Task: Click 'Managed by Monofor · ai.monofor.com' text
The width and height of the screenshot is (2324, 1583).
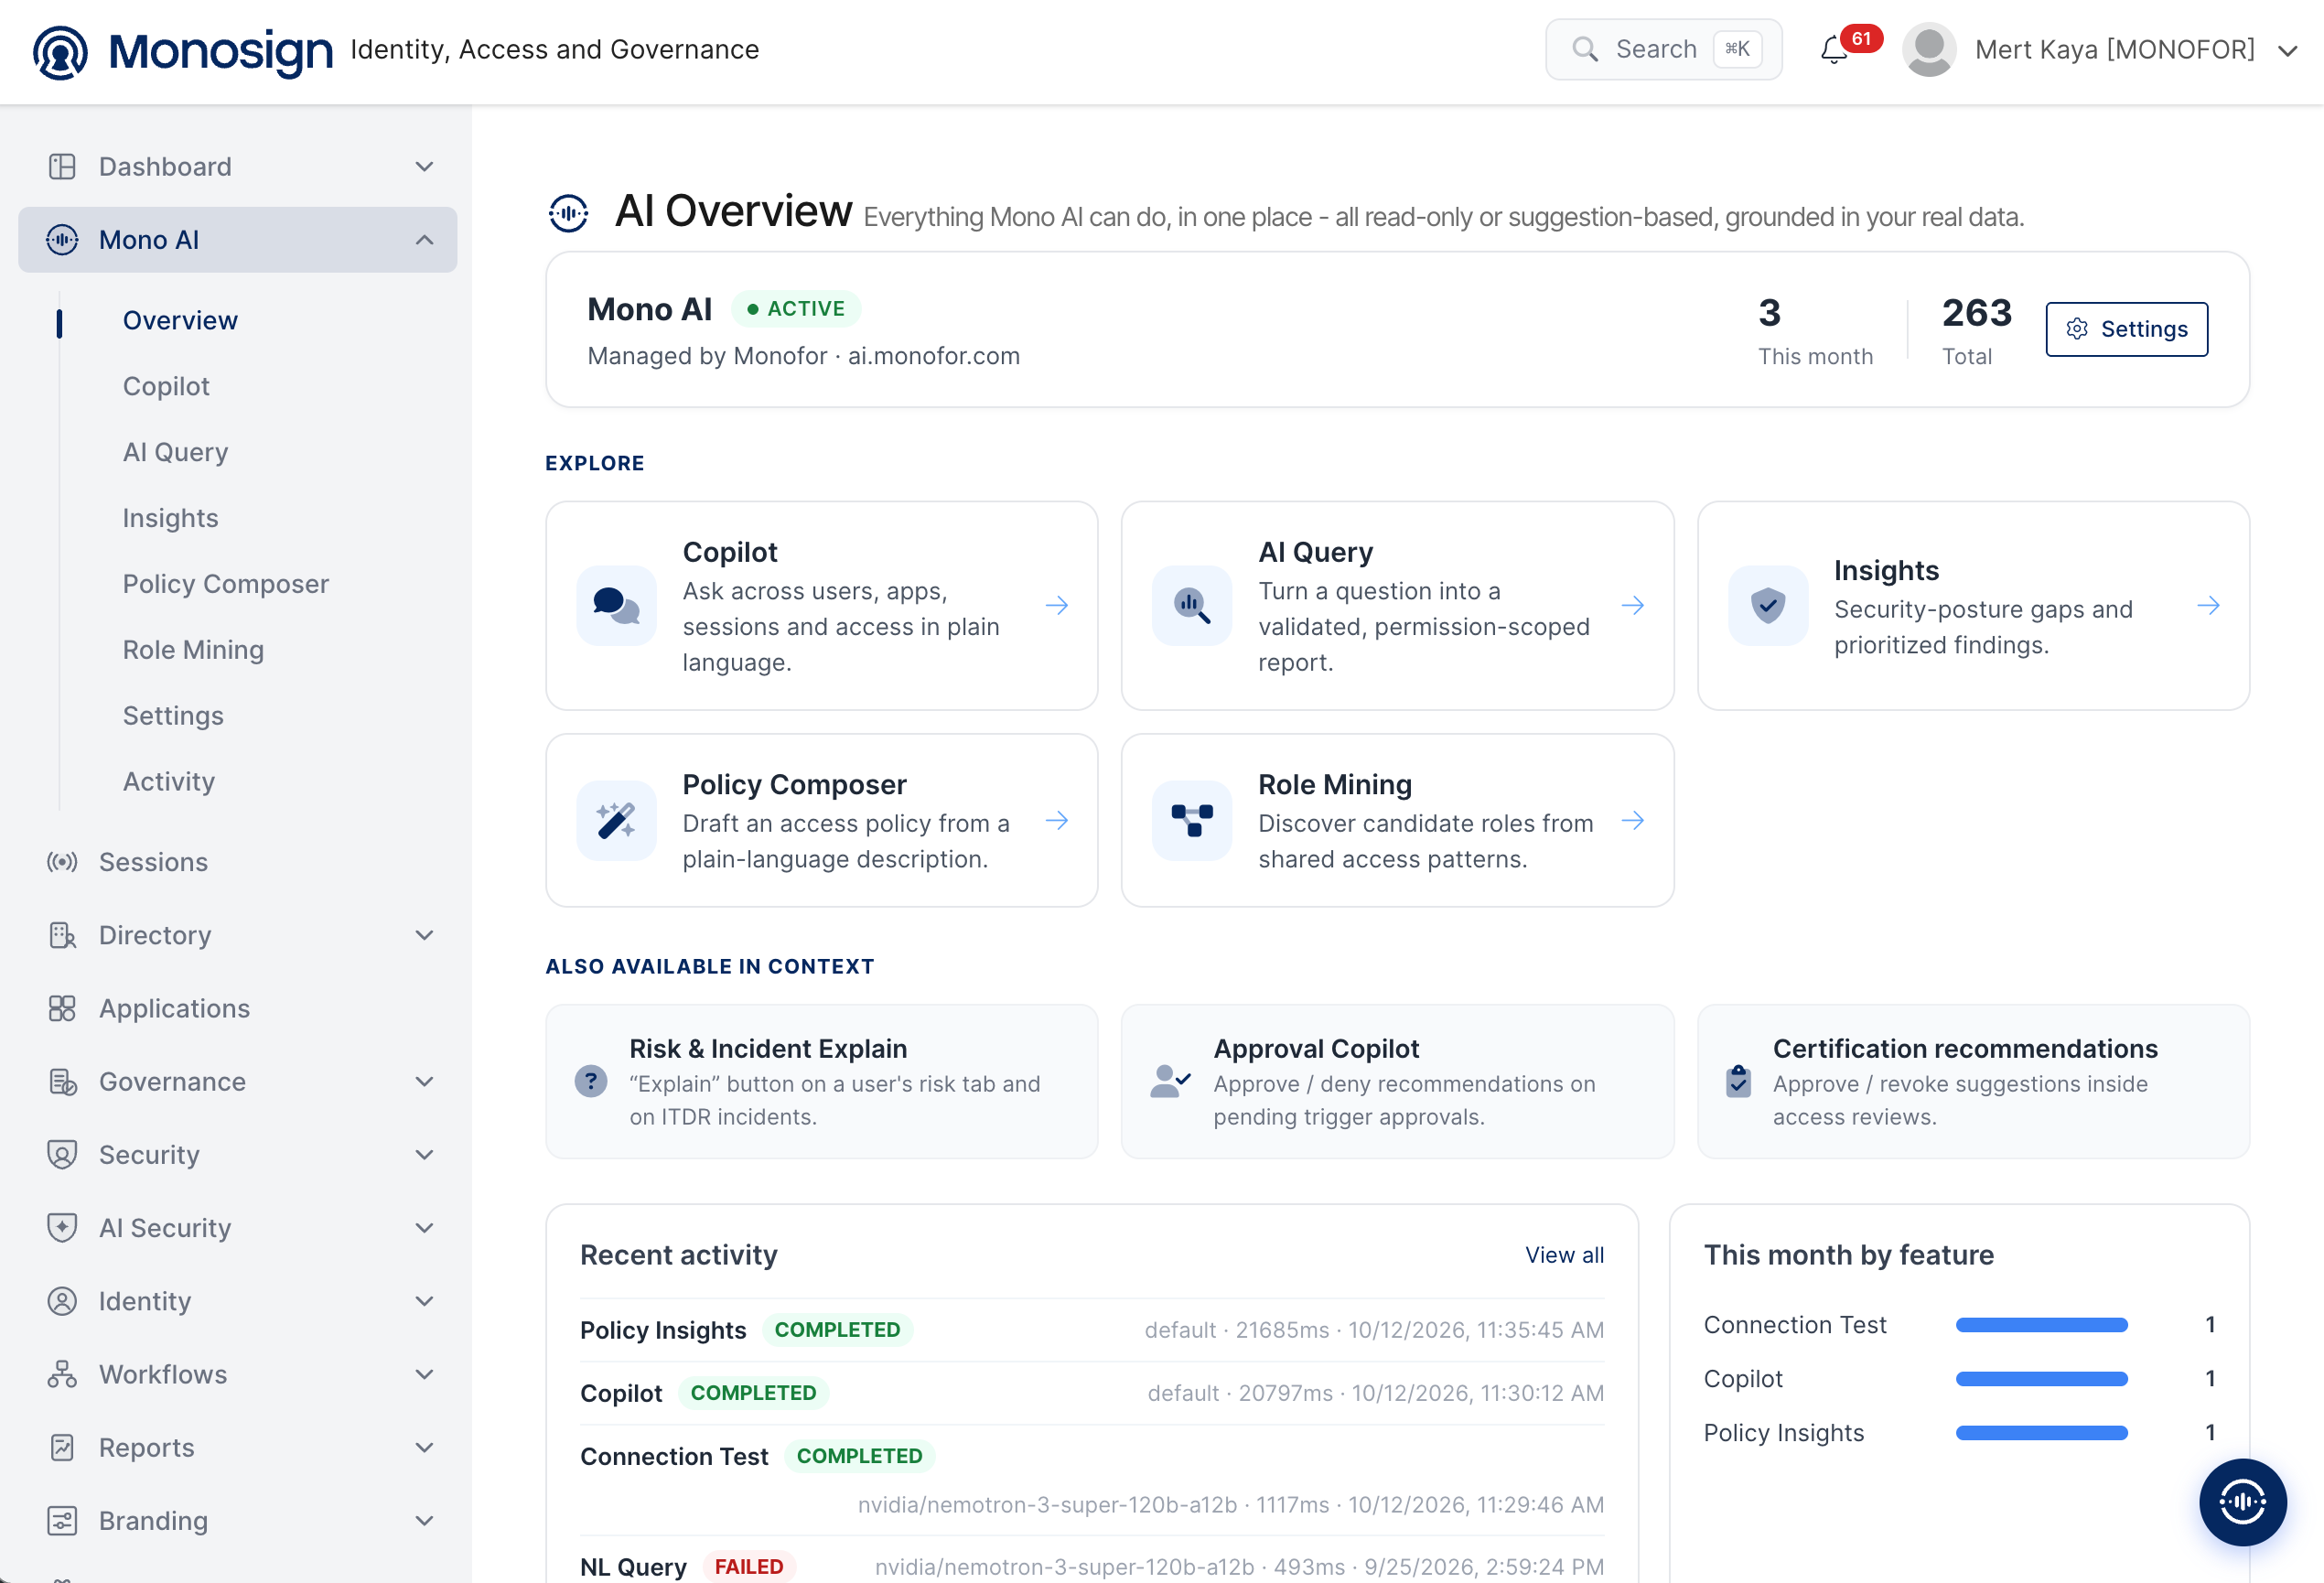Action: point(803,356)
